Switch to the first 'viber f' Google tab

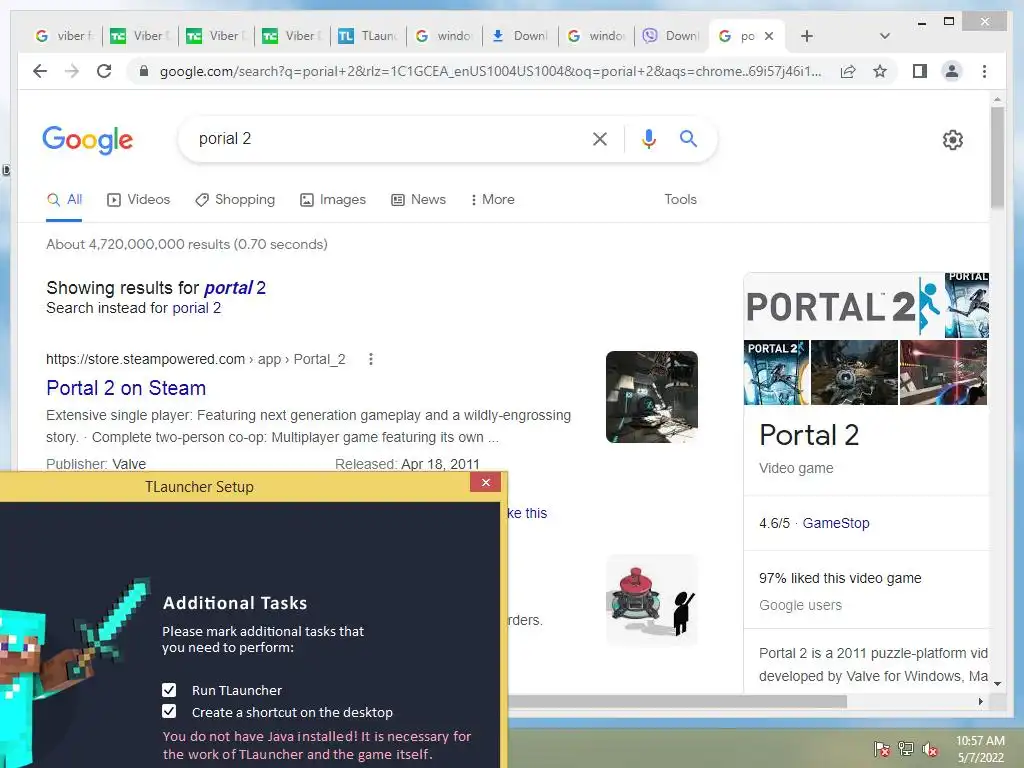[x=64, y=36]
